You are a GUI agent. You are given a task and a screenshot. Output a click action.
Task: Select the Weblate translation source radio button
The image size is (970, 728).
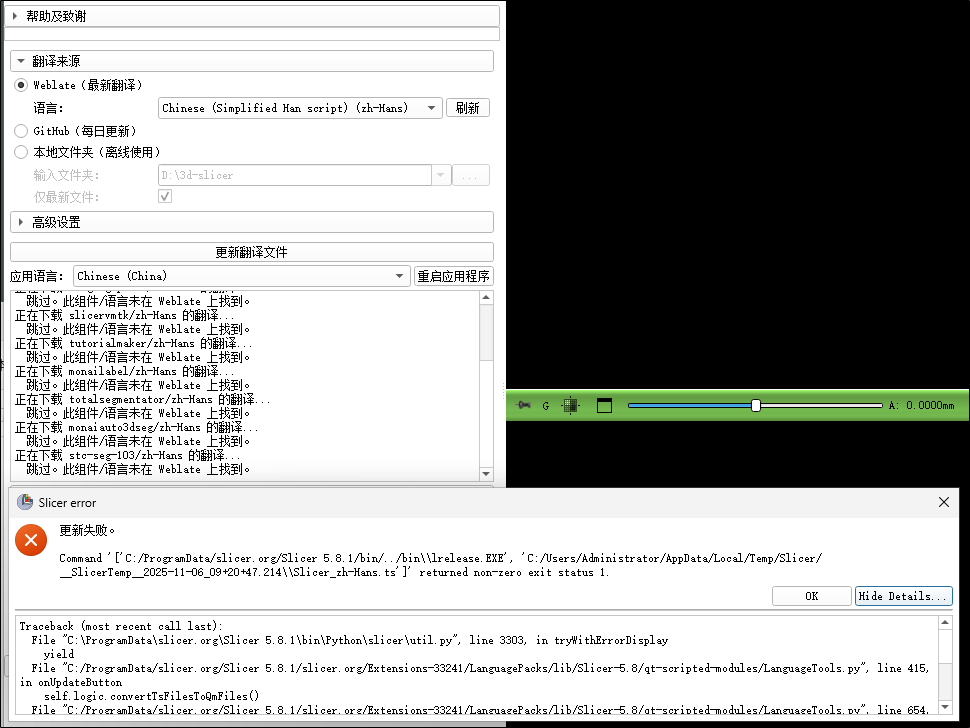(21, 86)
